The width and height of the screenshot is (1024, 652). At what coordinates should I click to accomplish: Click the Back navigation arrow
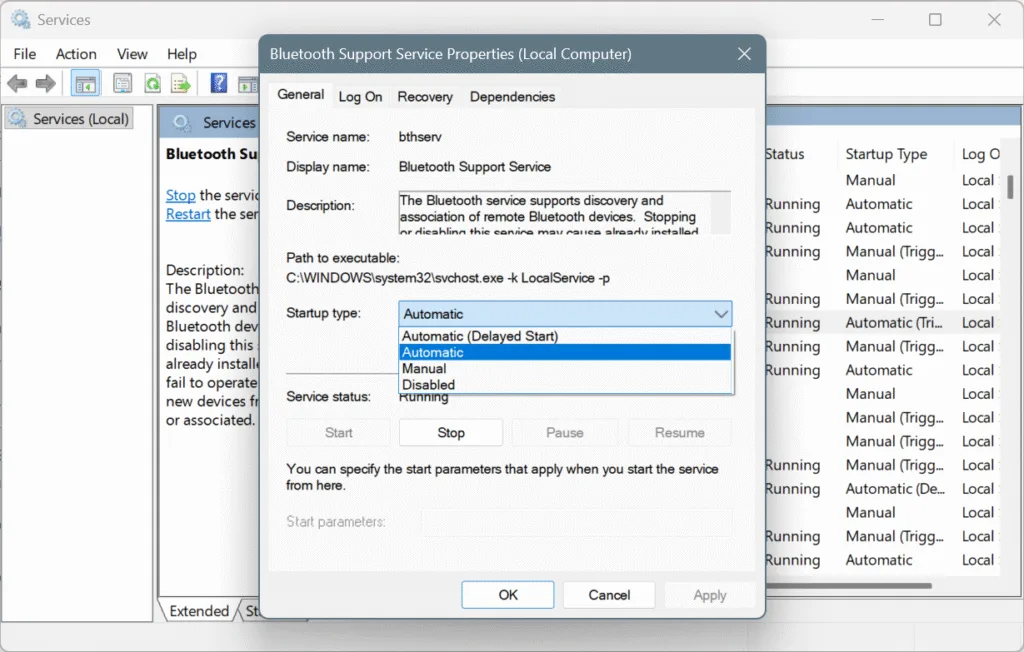(x=16, y=84)
